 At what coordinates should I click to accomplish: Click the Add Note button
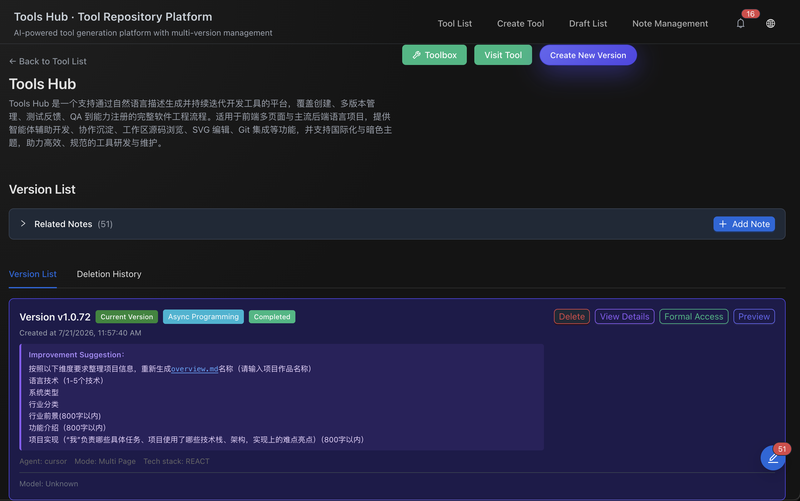pos(744,224)
